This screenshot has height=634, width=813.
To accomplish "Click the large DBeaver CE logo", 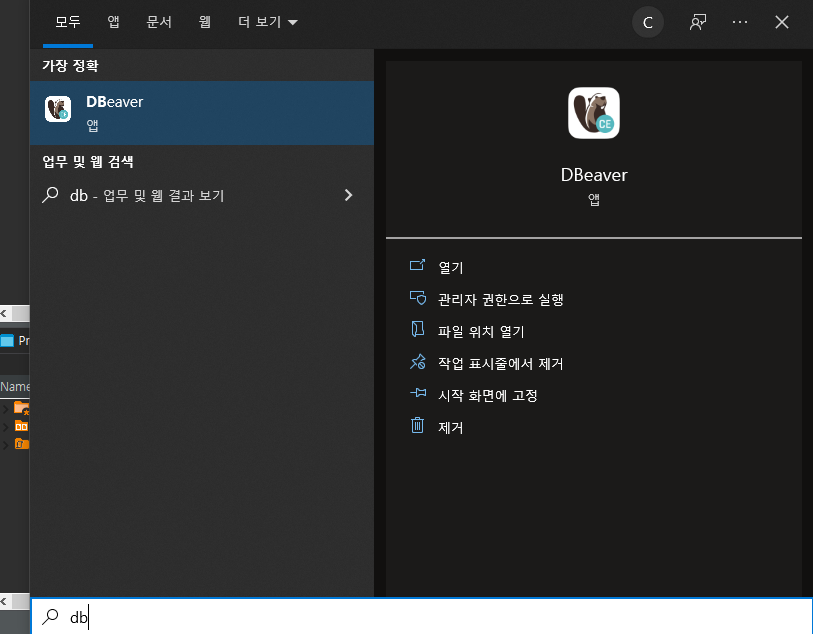I will point(594,113).
